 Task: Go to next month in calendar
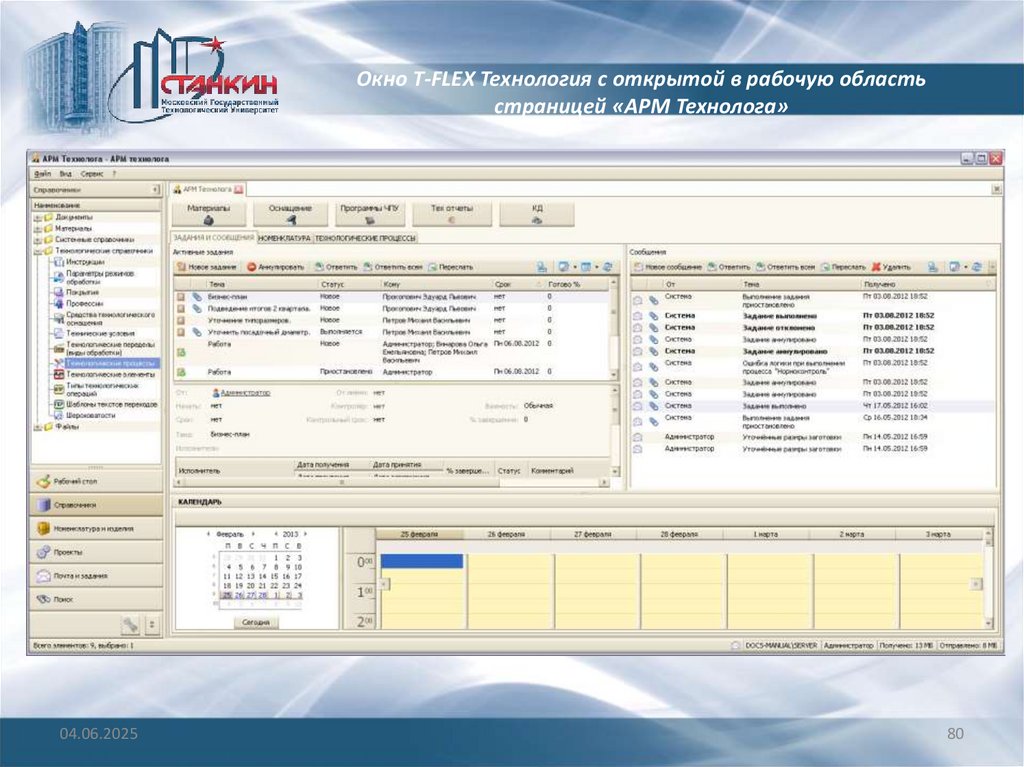253,534
